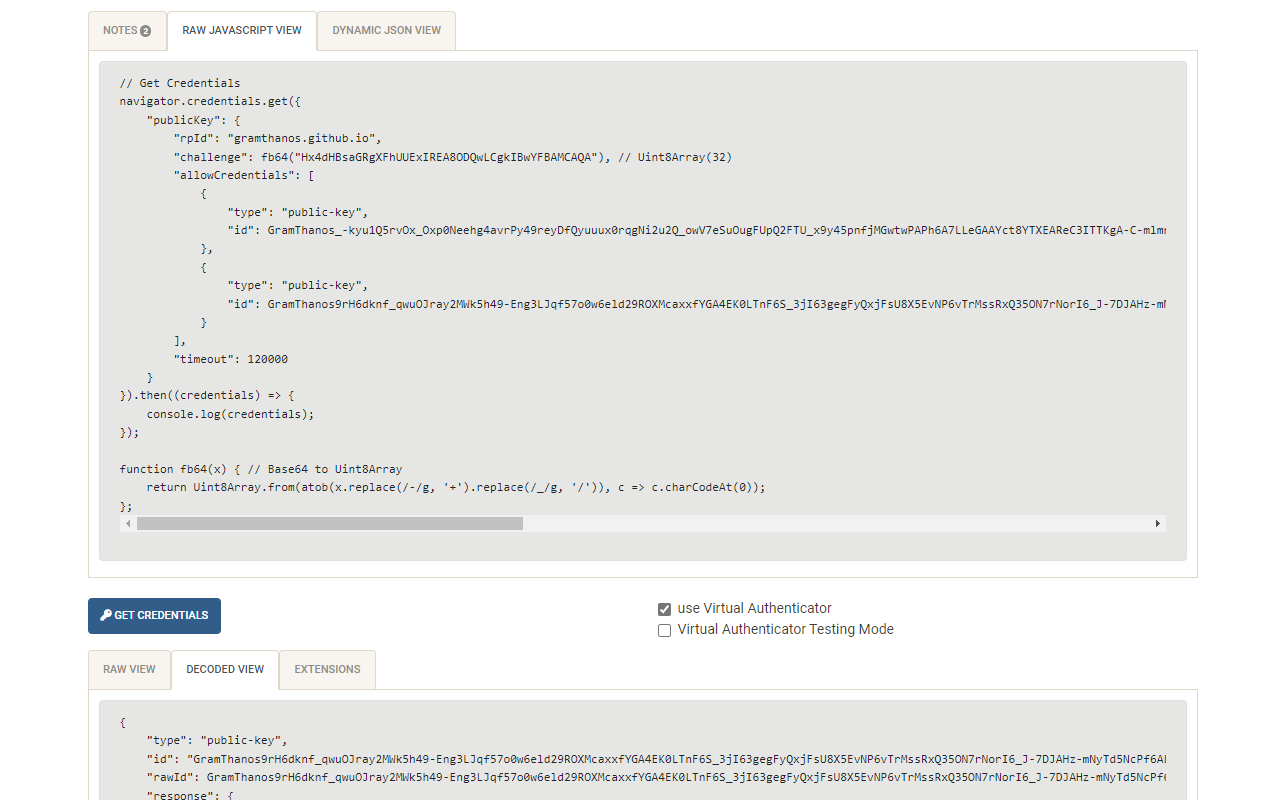The width and height of the screenshot is (1280, 800).
Task: Click the rawId line in decoded output
Action: [656, 777]
